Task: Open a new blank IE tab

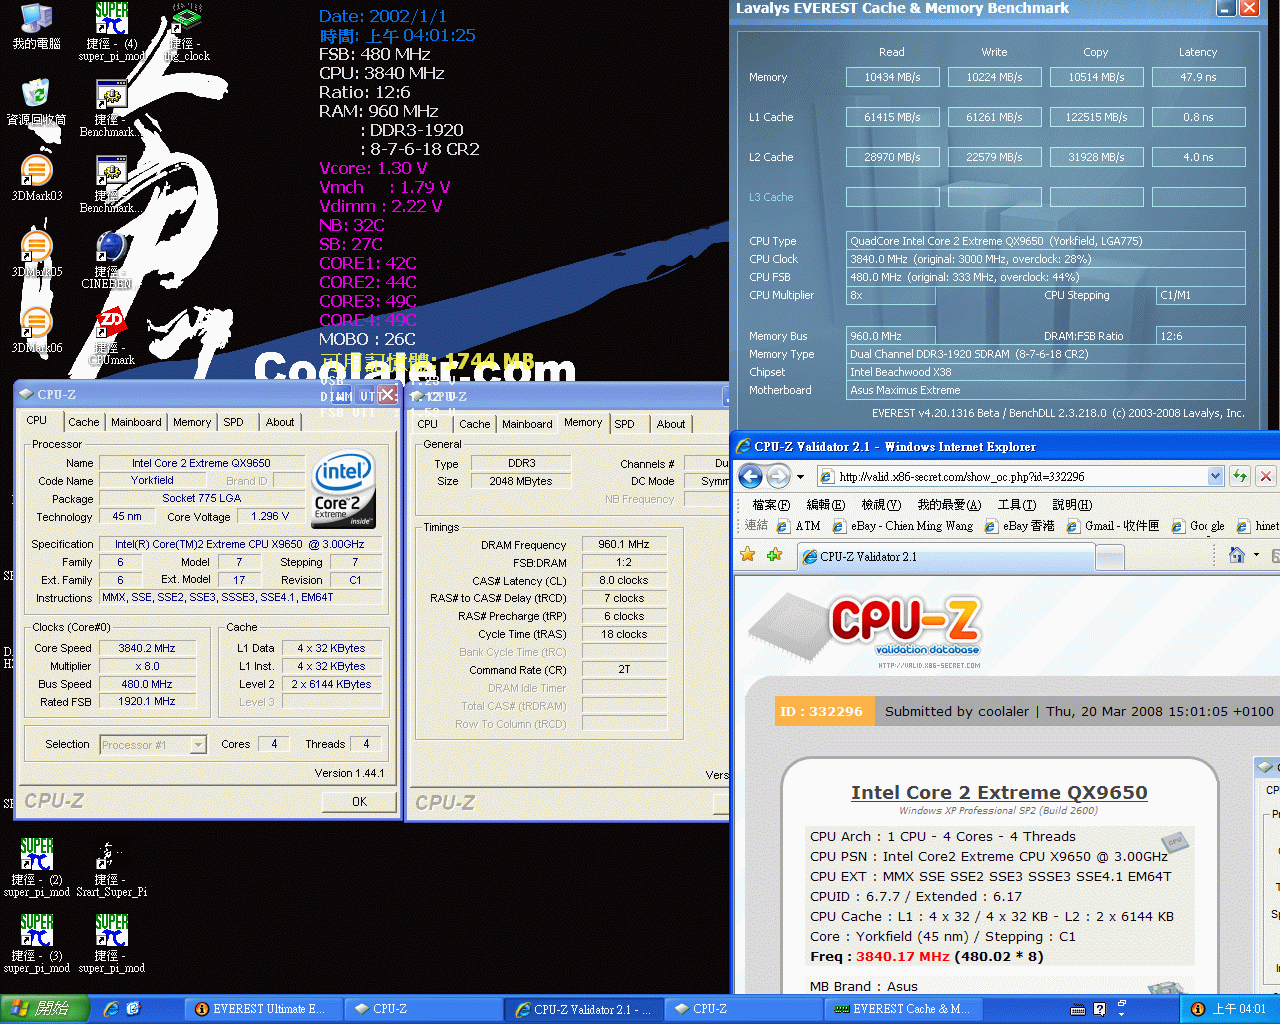Action: click(1109, 556)
